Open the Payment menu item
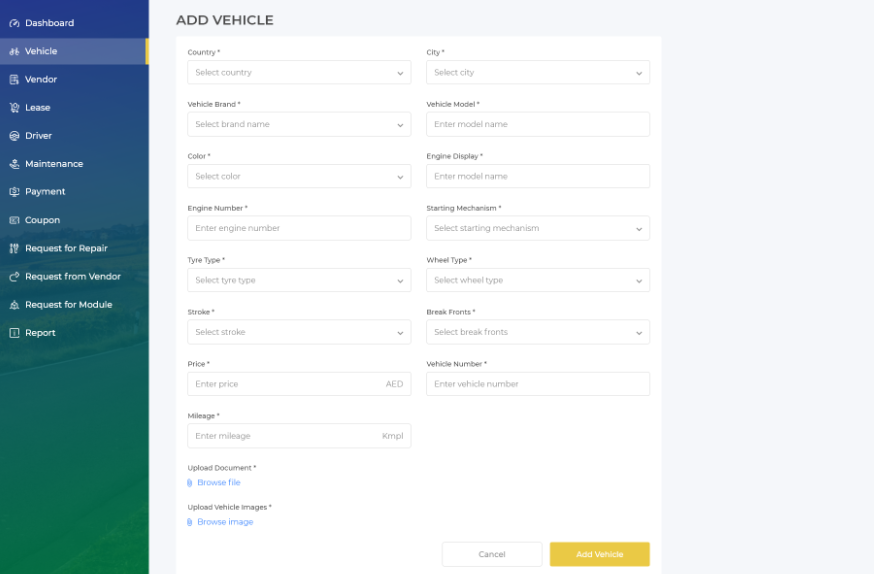The height and width of the screenshot is (574, 874). 74,192
